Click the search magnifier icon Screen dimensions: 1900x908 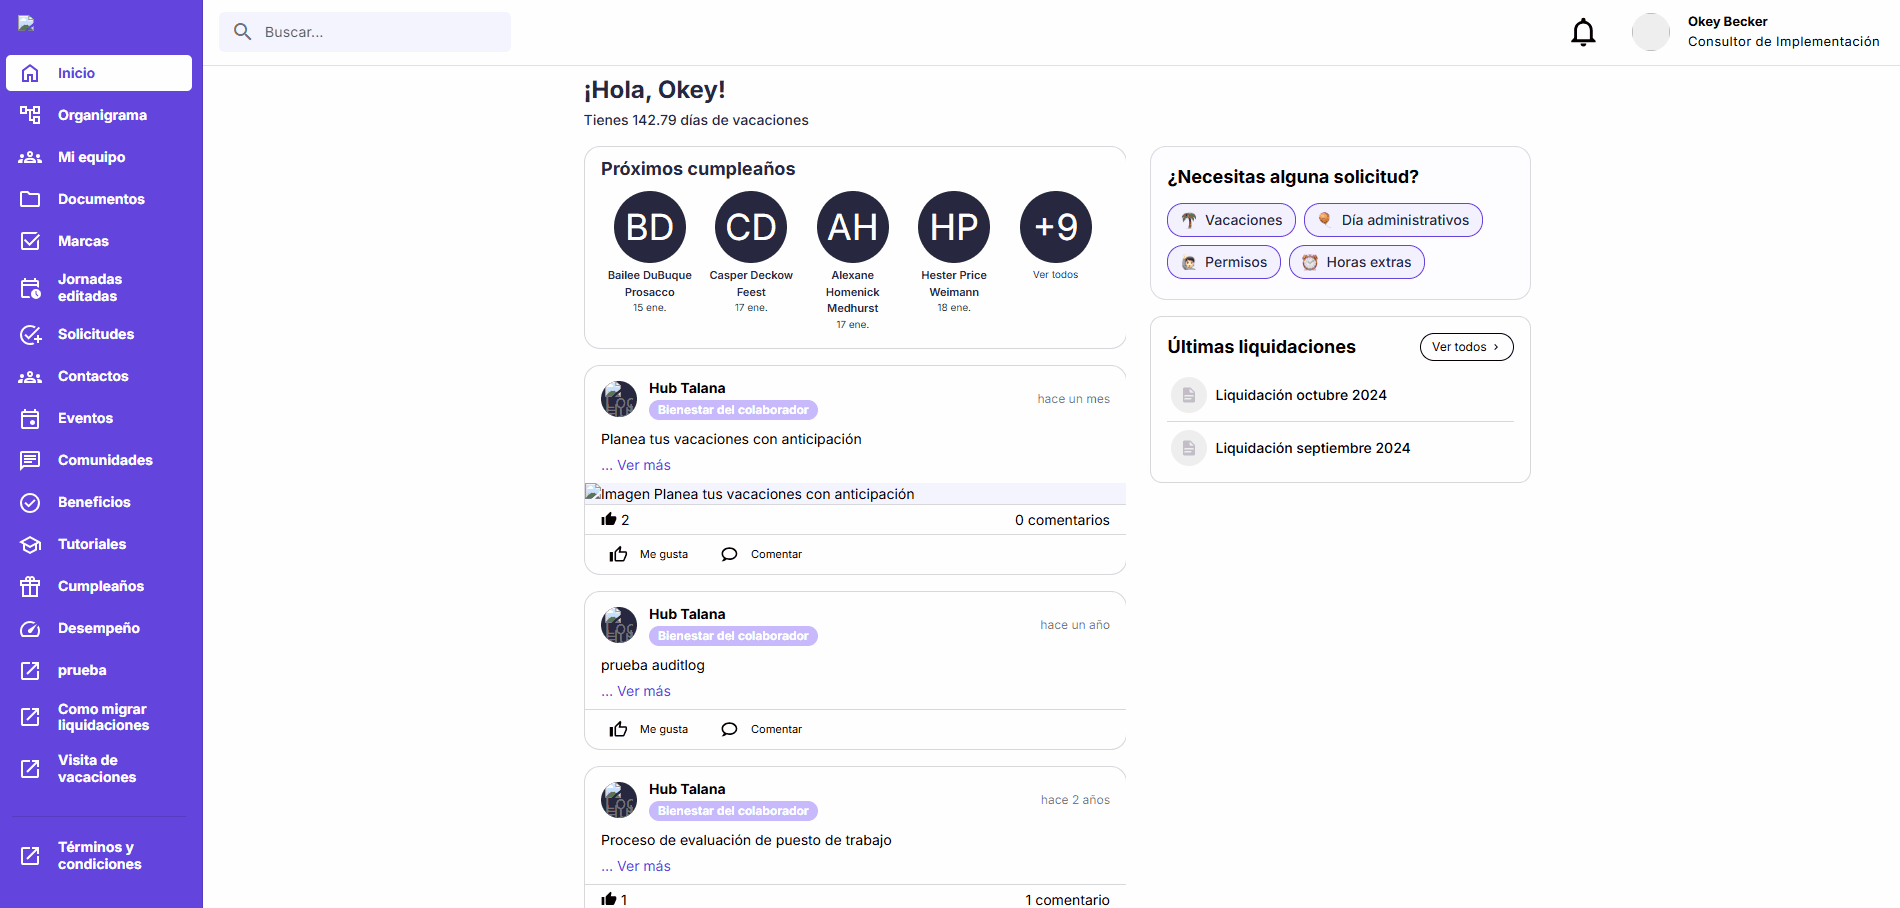[242, 32]
